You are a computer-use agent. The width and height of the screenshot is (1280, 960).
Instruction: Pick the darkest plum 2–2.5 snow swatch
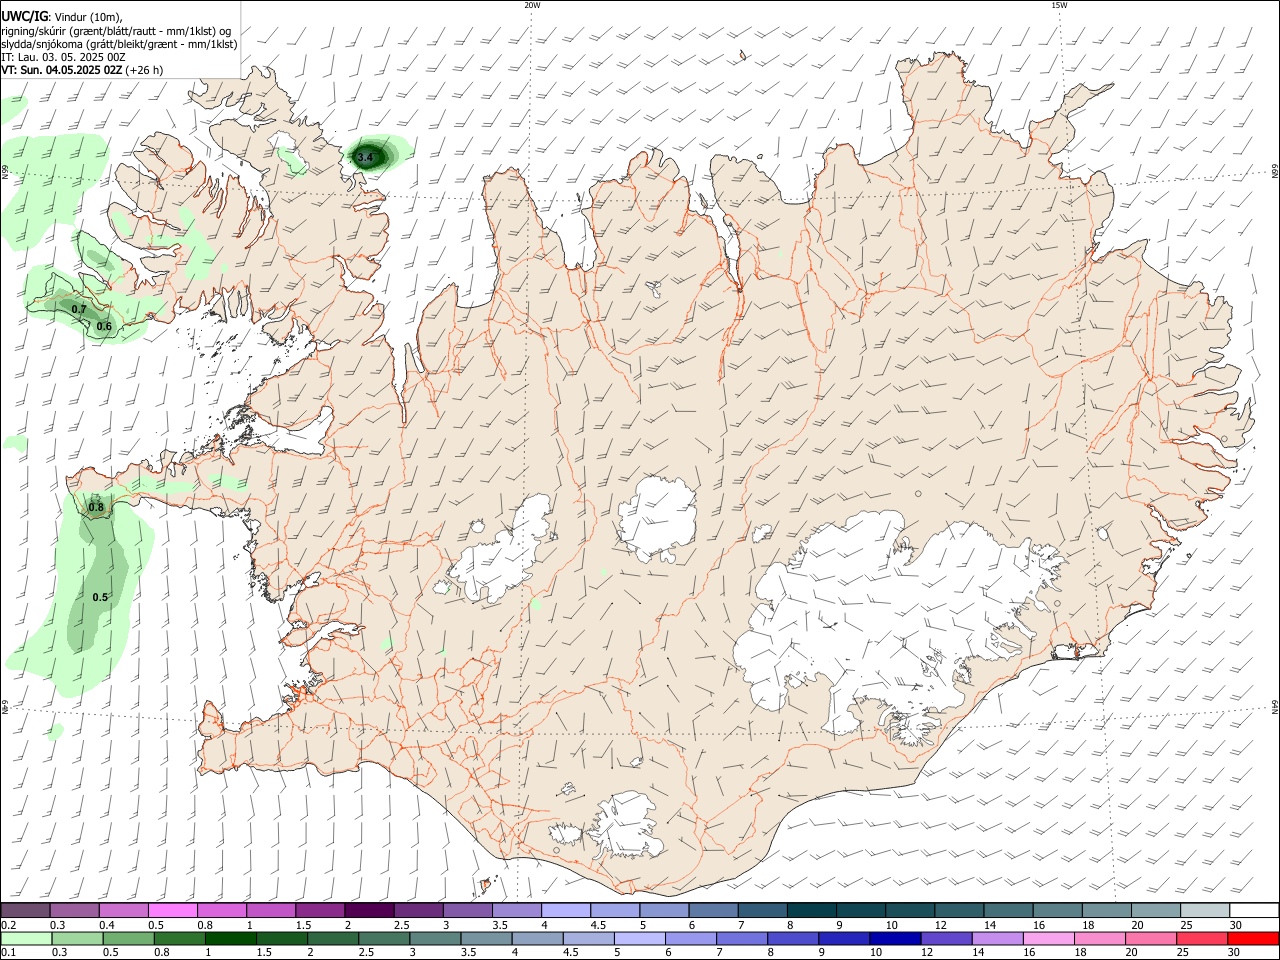click(368, 910)
